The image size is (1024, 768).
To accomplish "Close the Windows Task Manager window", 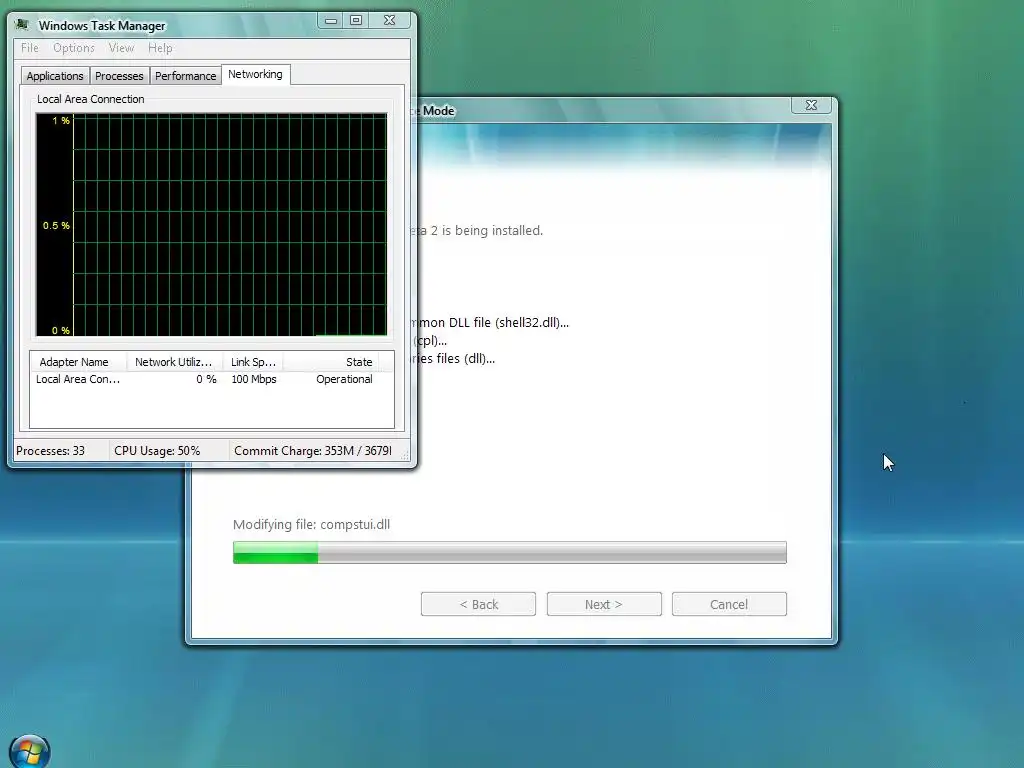I will pyautogui.click(x=389, y=20).
